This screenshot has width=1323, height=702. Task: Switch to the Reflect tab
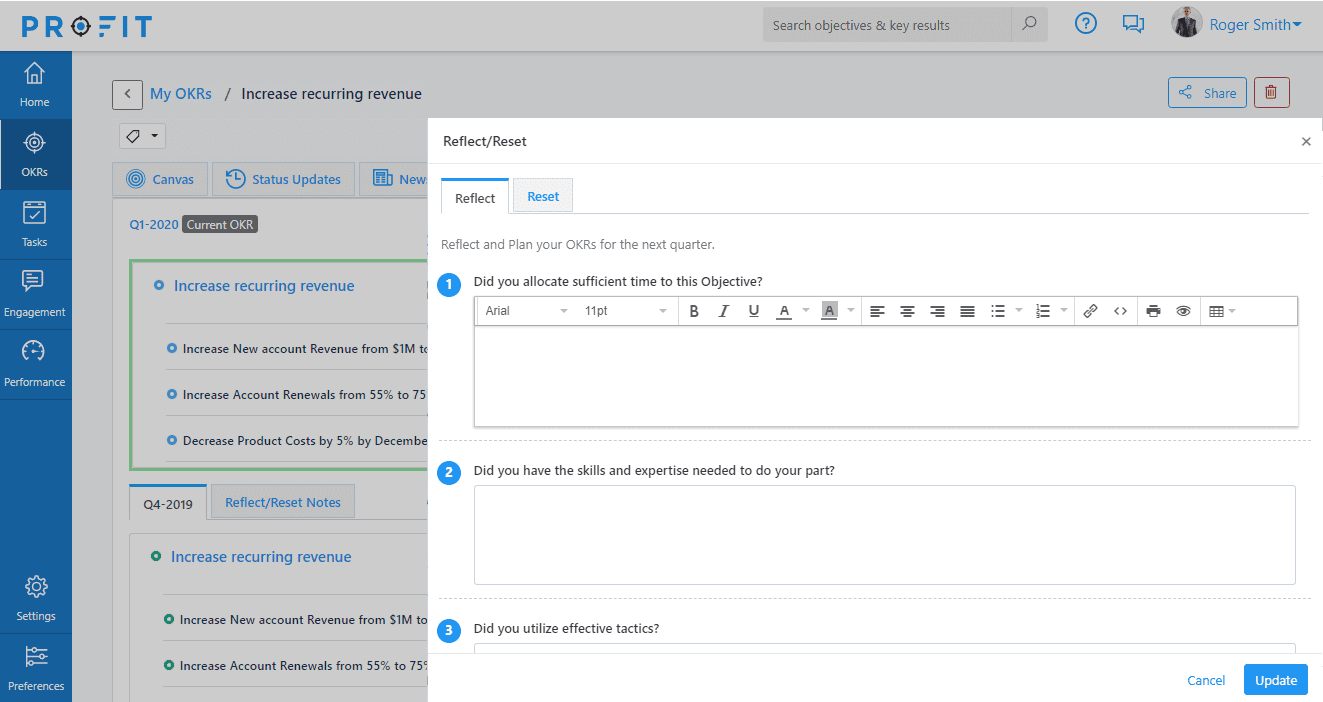coord(475,197)
